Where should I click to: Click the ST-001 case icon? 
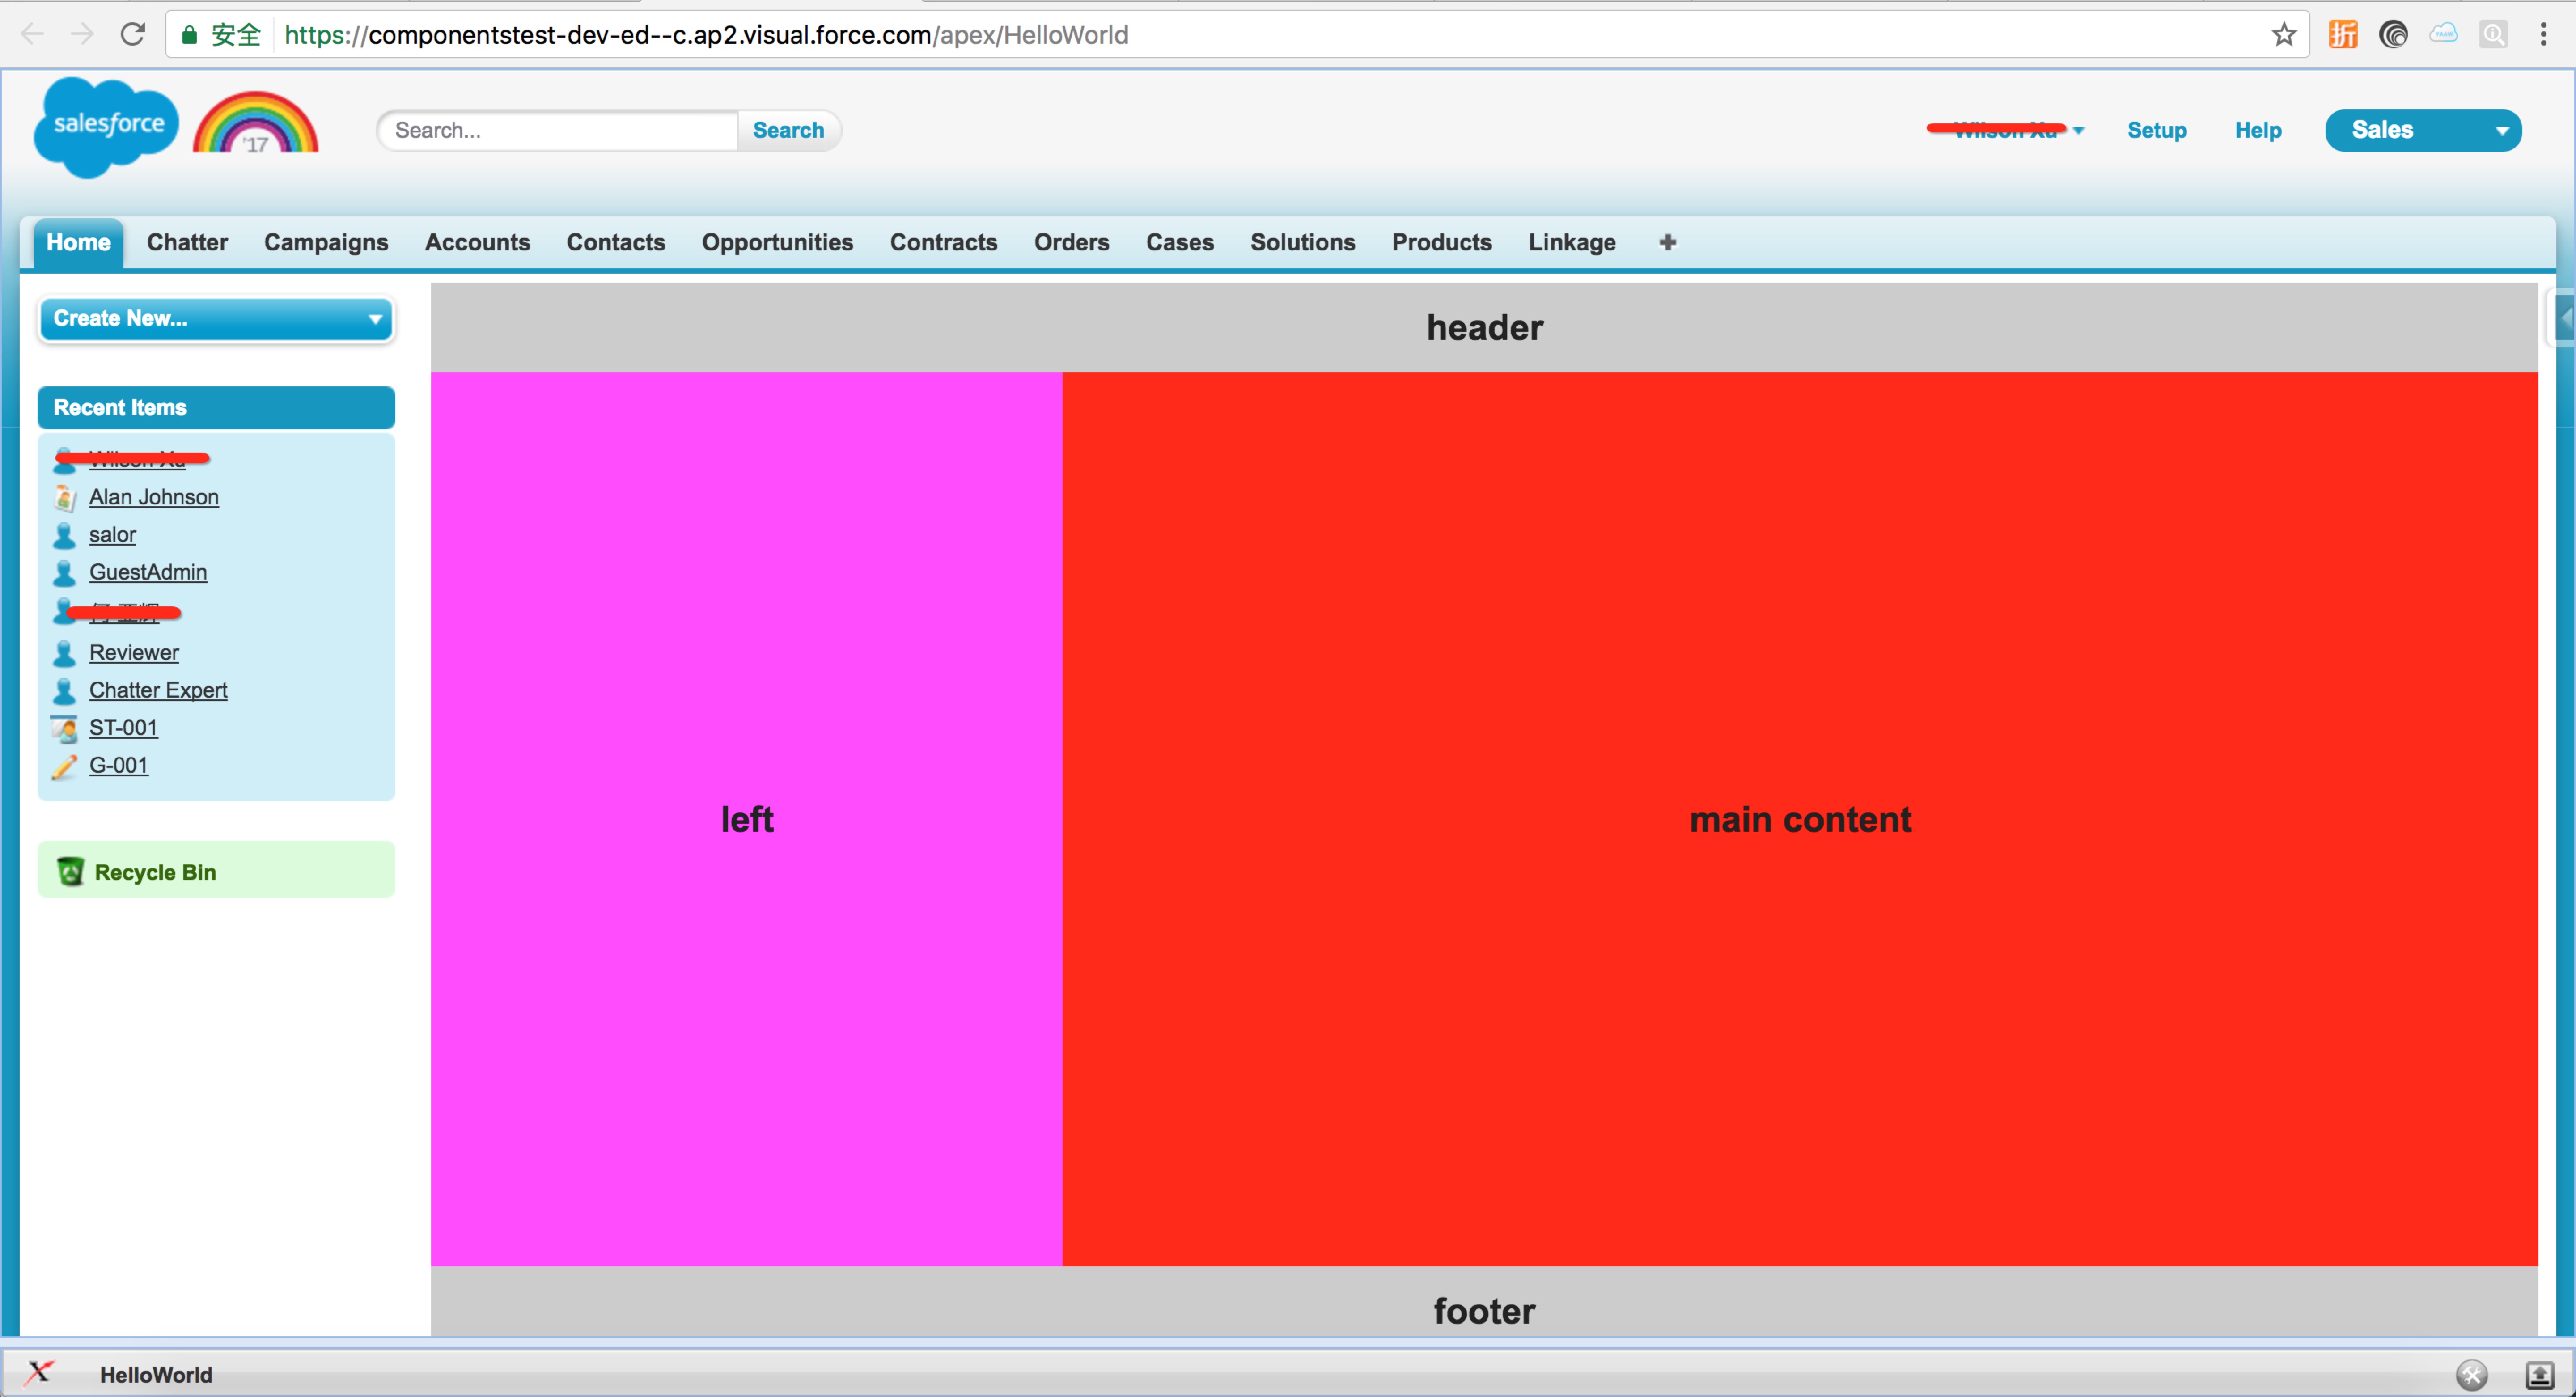point(65,726)
